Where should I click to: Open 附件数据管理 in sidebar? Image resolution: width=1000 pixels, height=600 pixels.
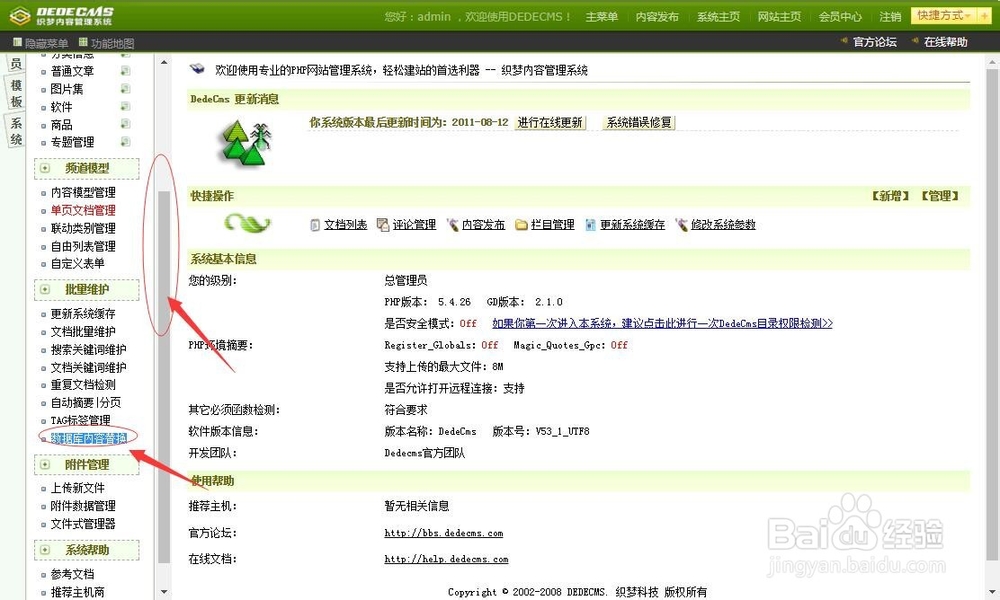tap(83, 506)
